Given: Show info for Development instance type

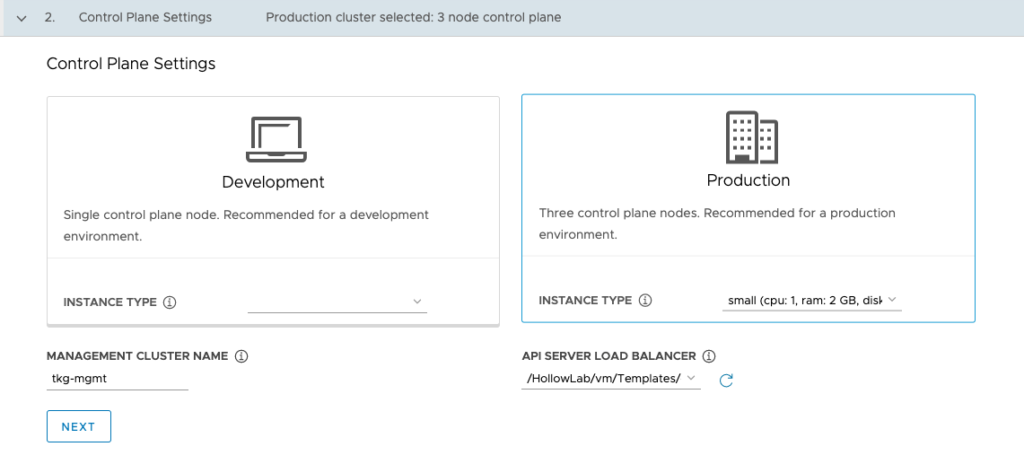Looking at the screenshot, I should coord(169,302).
